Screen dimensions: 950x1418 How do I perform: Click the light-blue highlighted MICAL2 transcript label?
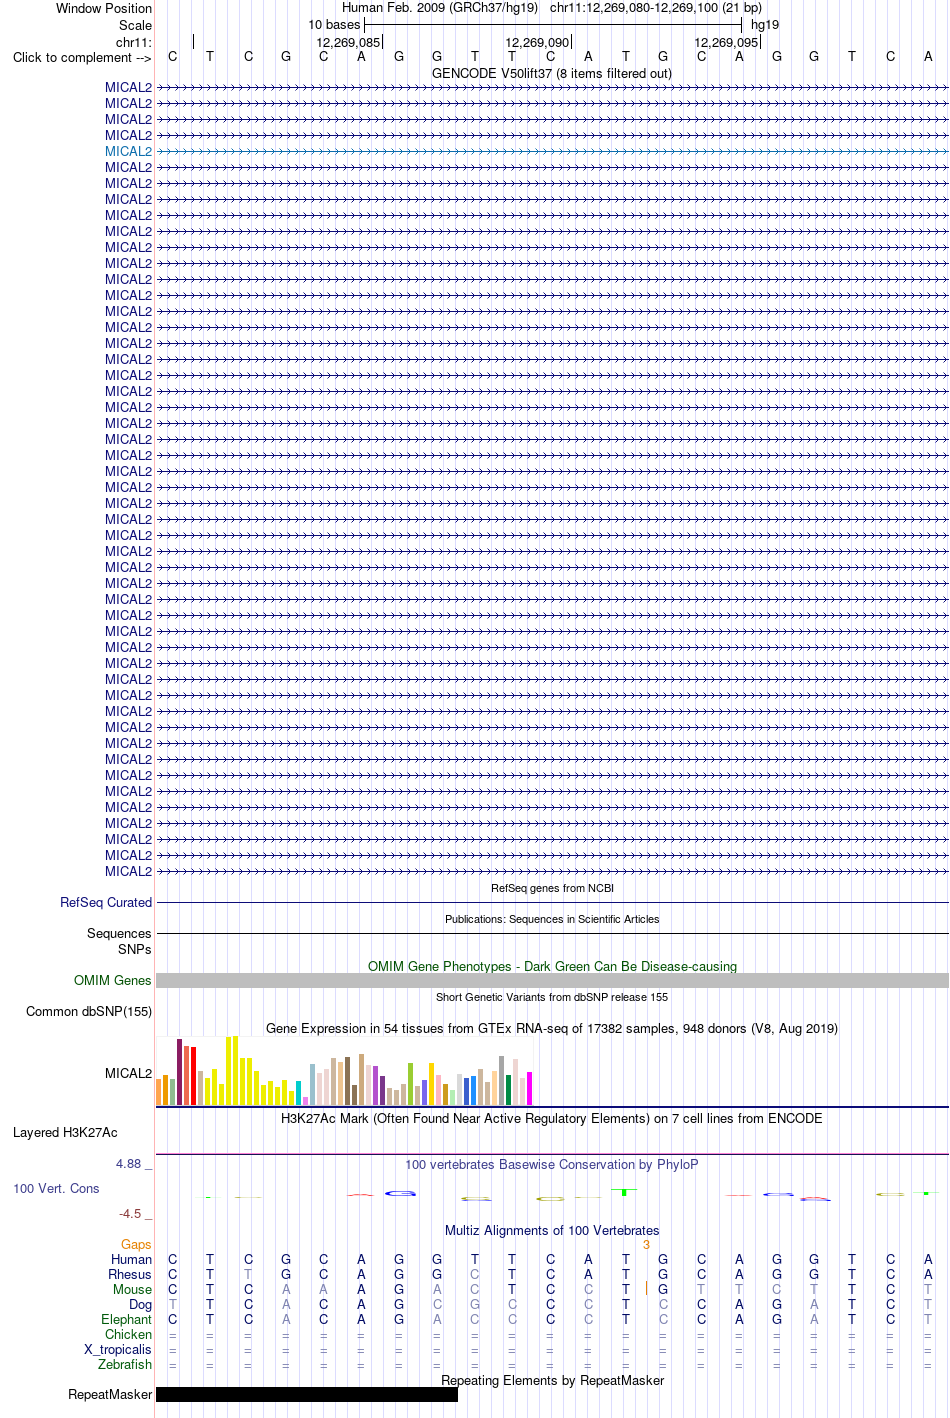click(128, 151)
